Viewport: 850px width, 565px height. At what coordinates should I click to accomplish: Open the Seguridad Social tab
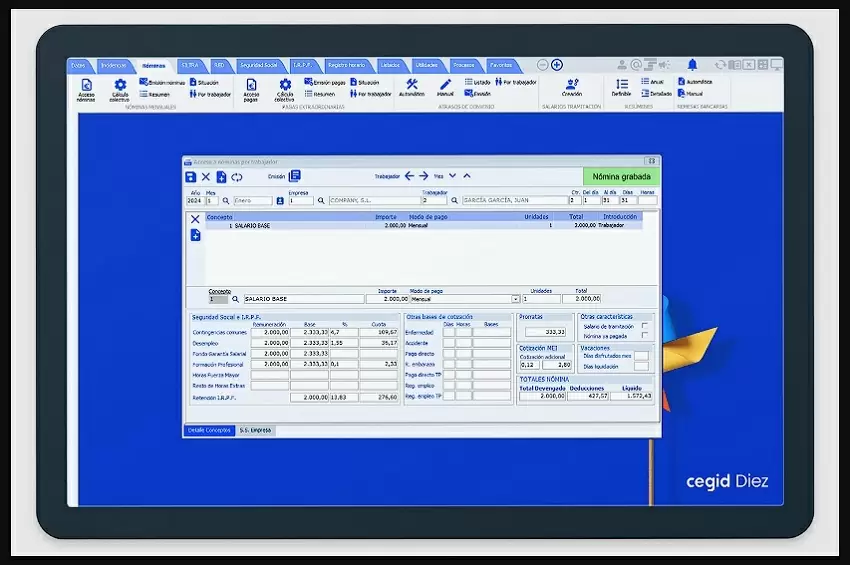[x=259, y=65]
